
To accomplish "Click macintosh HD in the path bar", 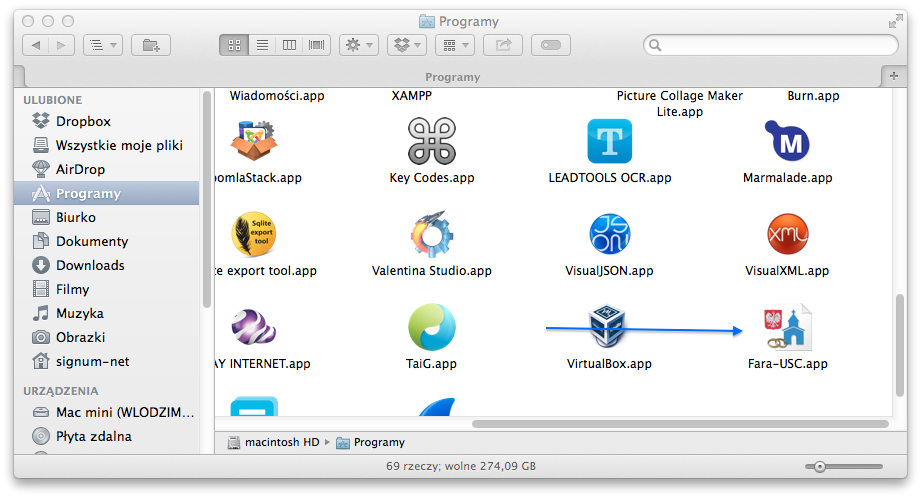I will pos(274,442).
